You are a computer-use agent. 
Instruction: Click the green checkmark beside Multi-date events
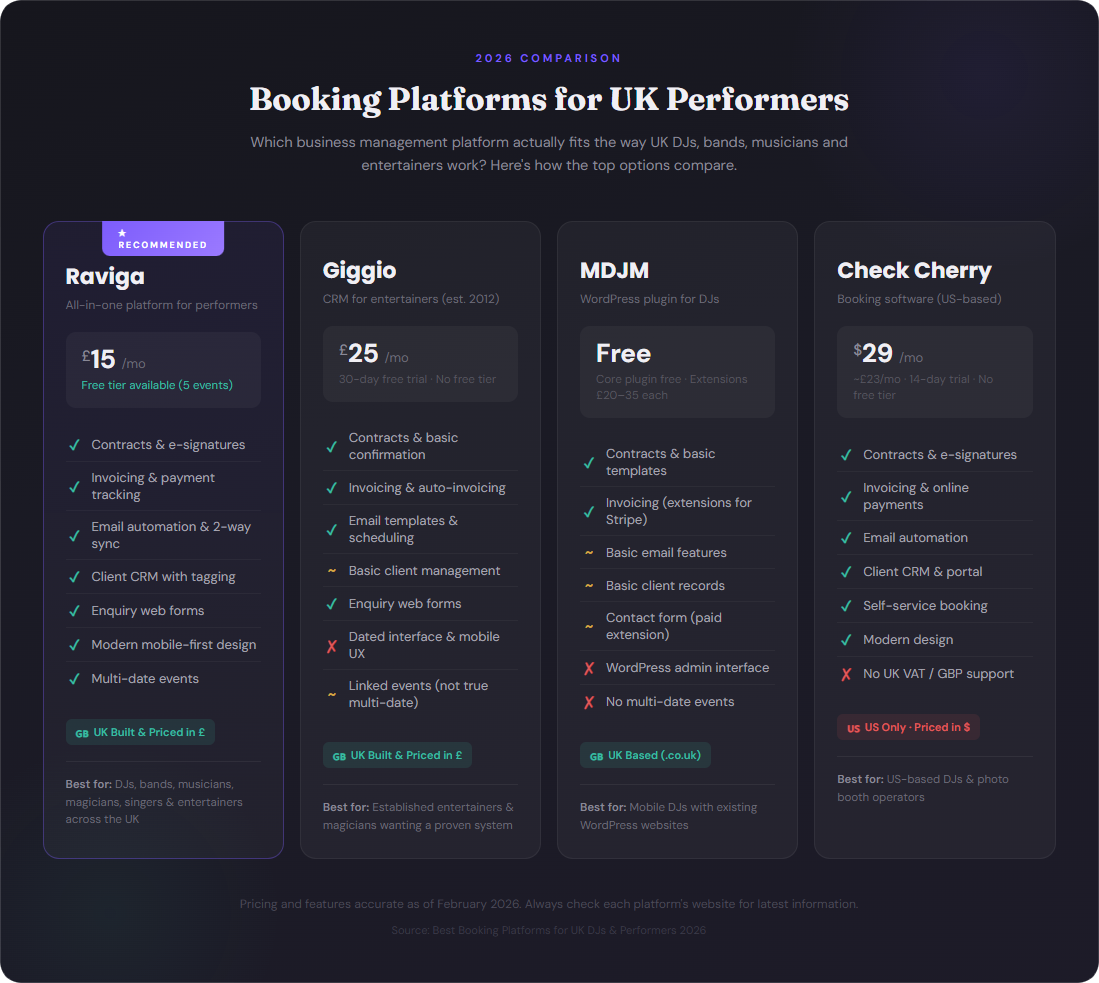74,679
